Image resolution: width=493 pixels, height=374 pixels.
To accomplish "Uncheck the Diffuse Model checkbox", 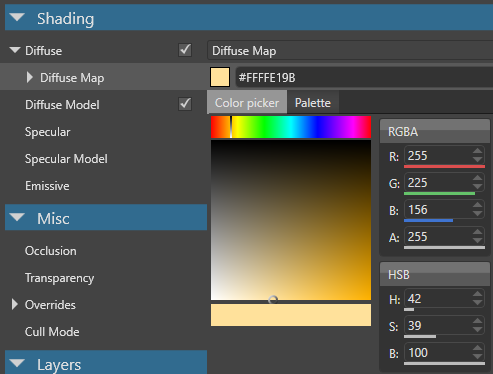I will pos(185,104).
